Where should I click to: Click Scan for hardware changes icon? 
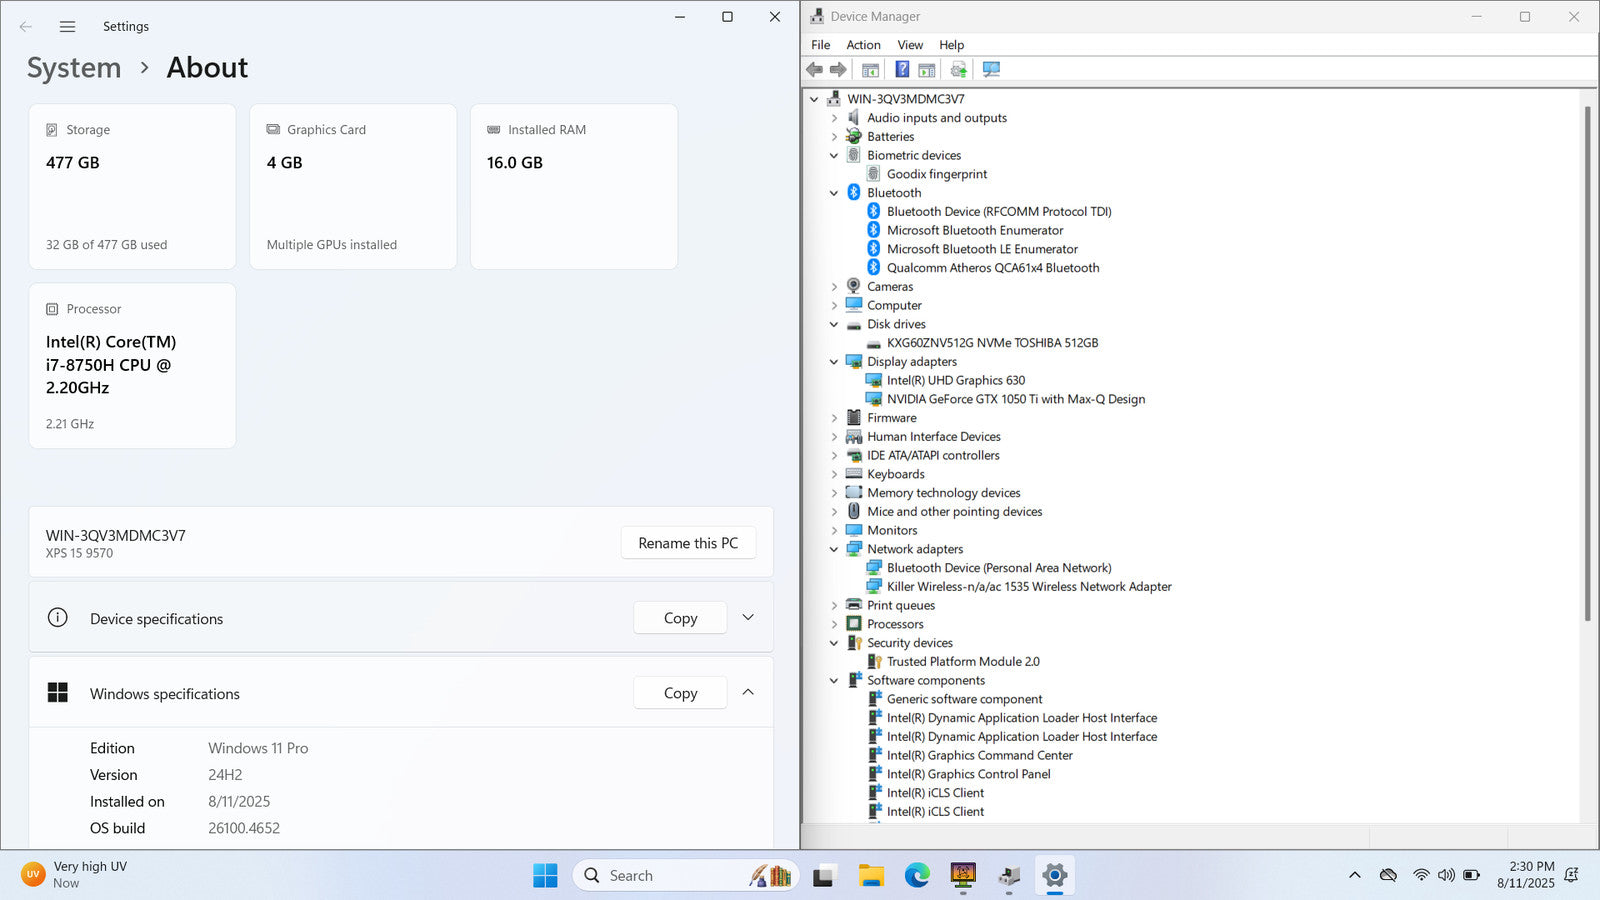tap(991, 70)
